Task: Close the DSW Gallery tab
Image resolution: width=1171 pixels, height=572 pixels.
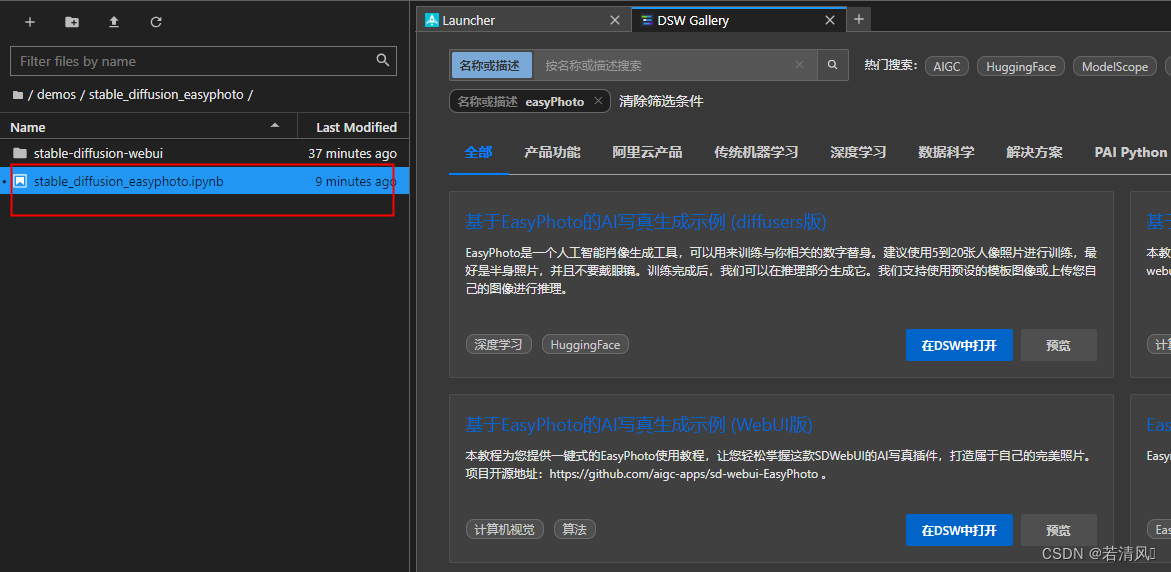Action: (830, 20)
